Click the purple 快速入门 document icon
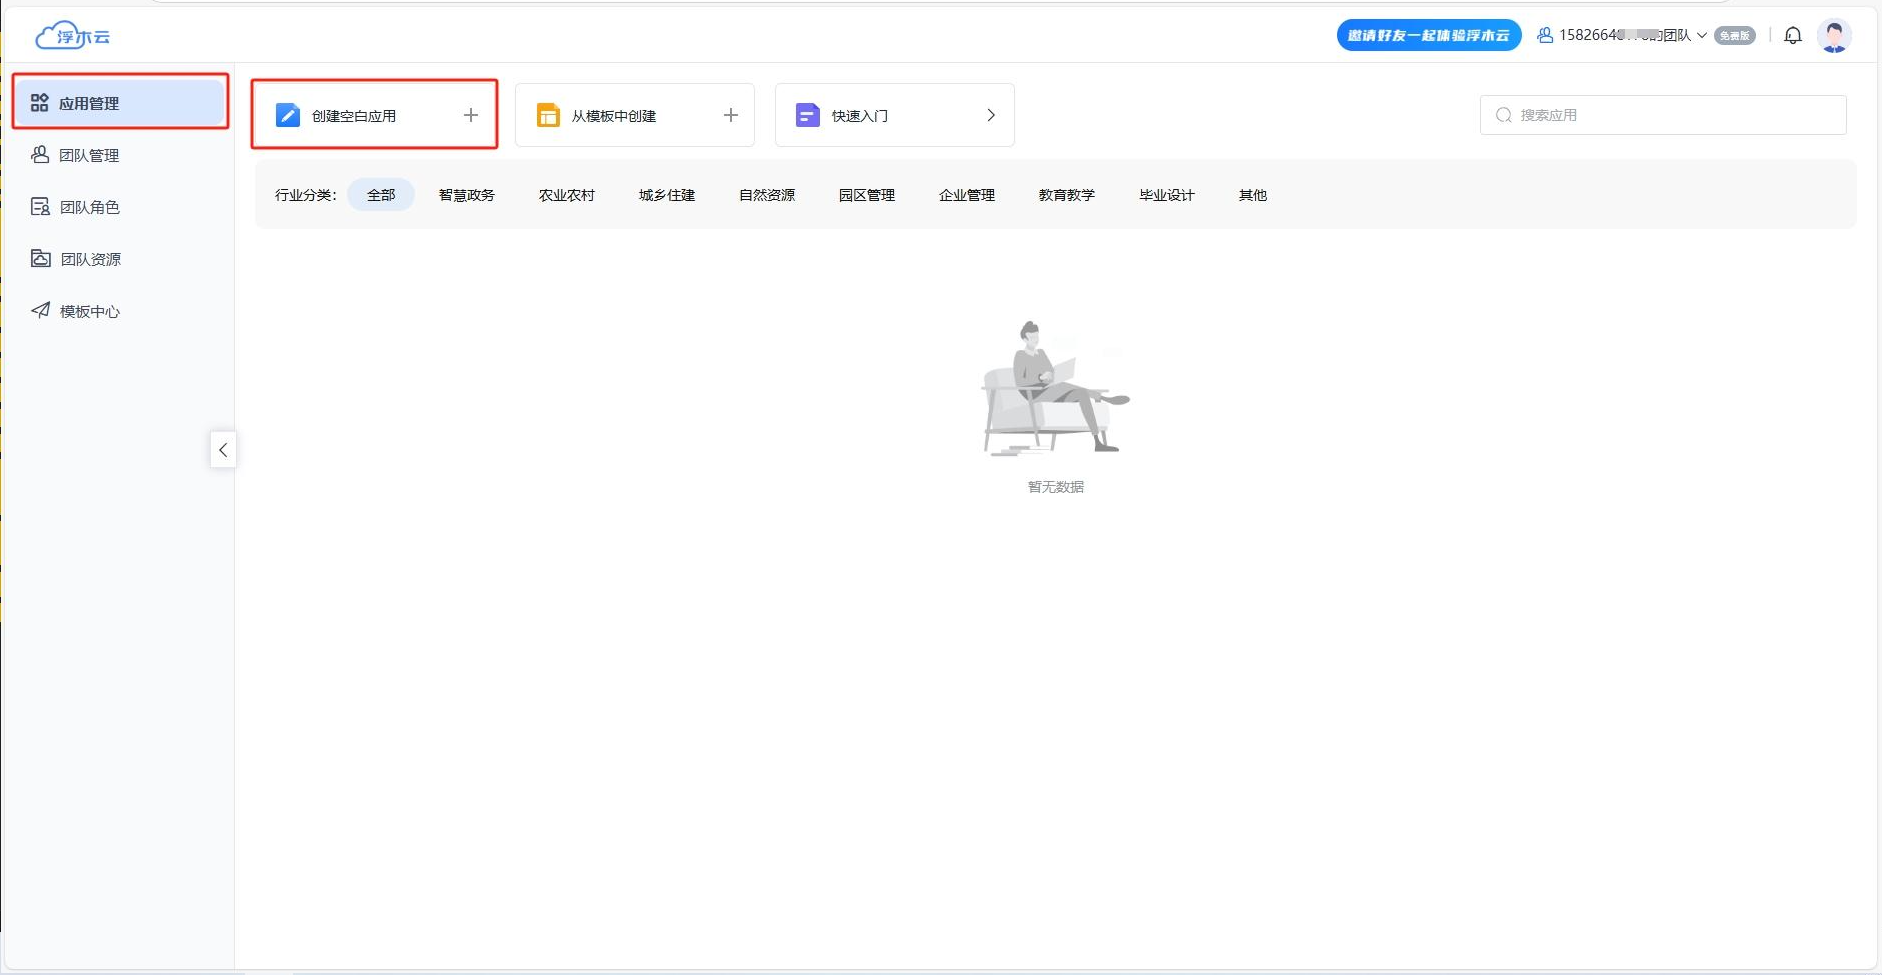1882x975 pixels. click(x=807, y=115)
